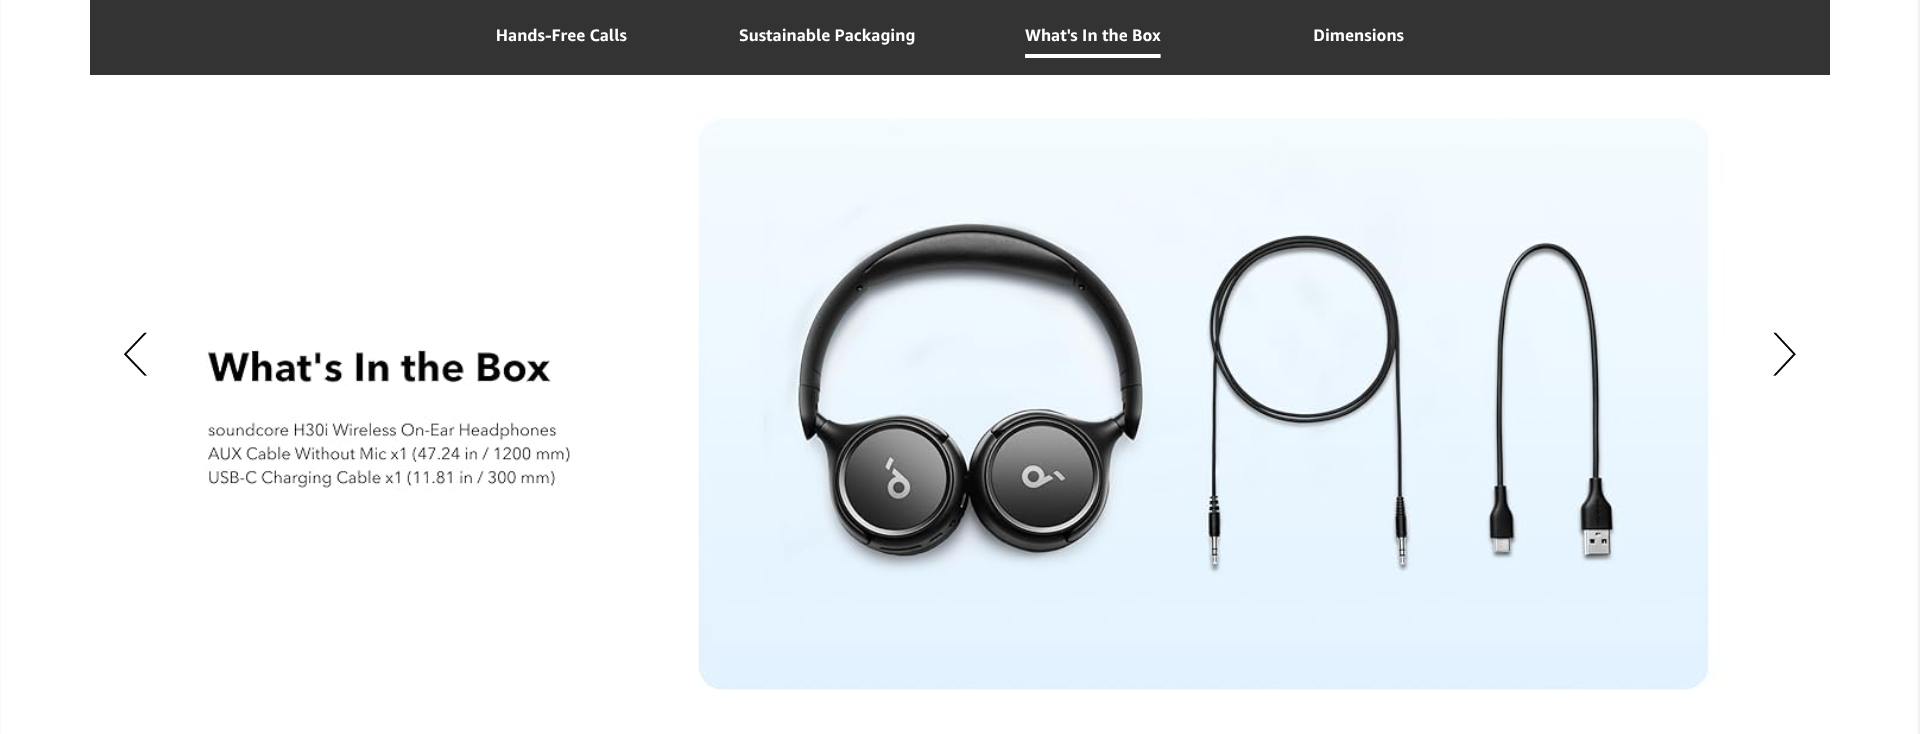Click the soundcore logo on left ear cup
1920x734 pixels.
pyautogui.click(x=896, y=478)
